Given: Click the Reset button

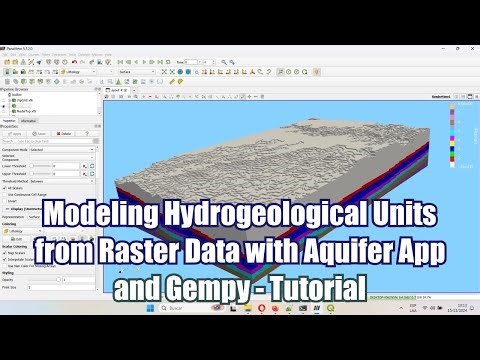Looking at the screenshot, I should coord(39,134).
